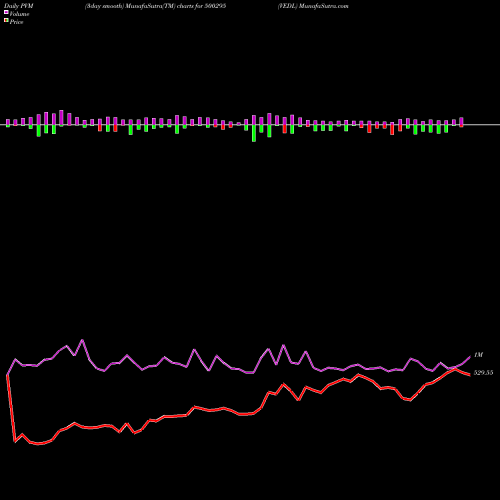Click the end of the red price line

[x=469, y=375]
